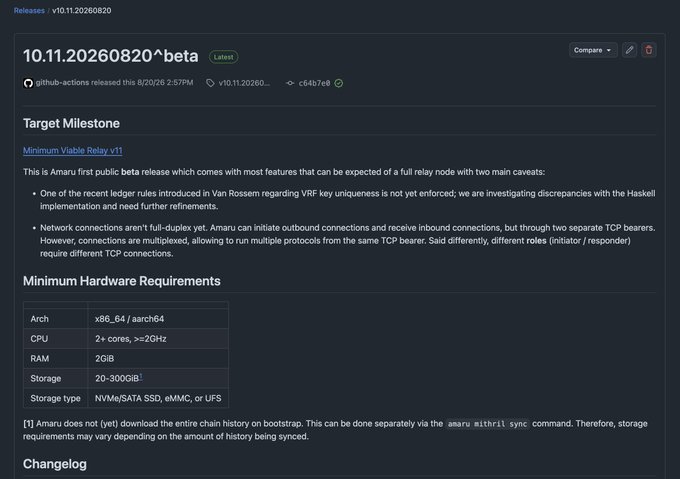Open commit c64b7e0
This screenshot has width=680, height=479.
coord(314,83)
